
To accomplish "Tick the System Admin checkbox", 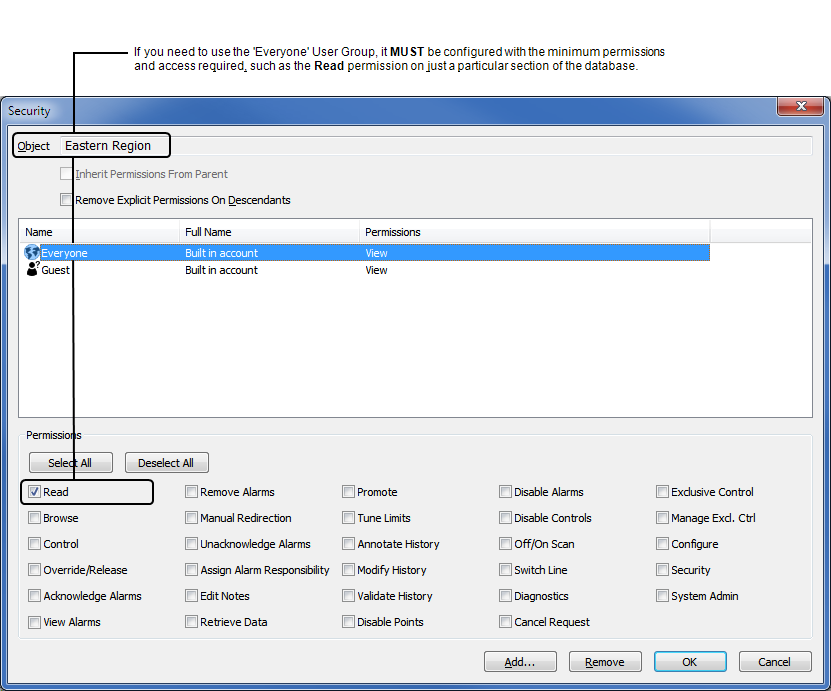I will click(x=663, y=596).
